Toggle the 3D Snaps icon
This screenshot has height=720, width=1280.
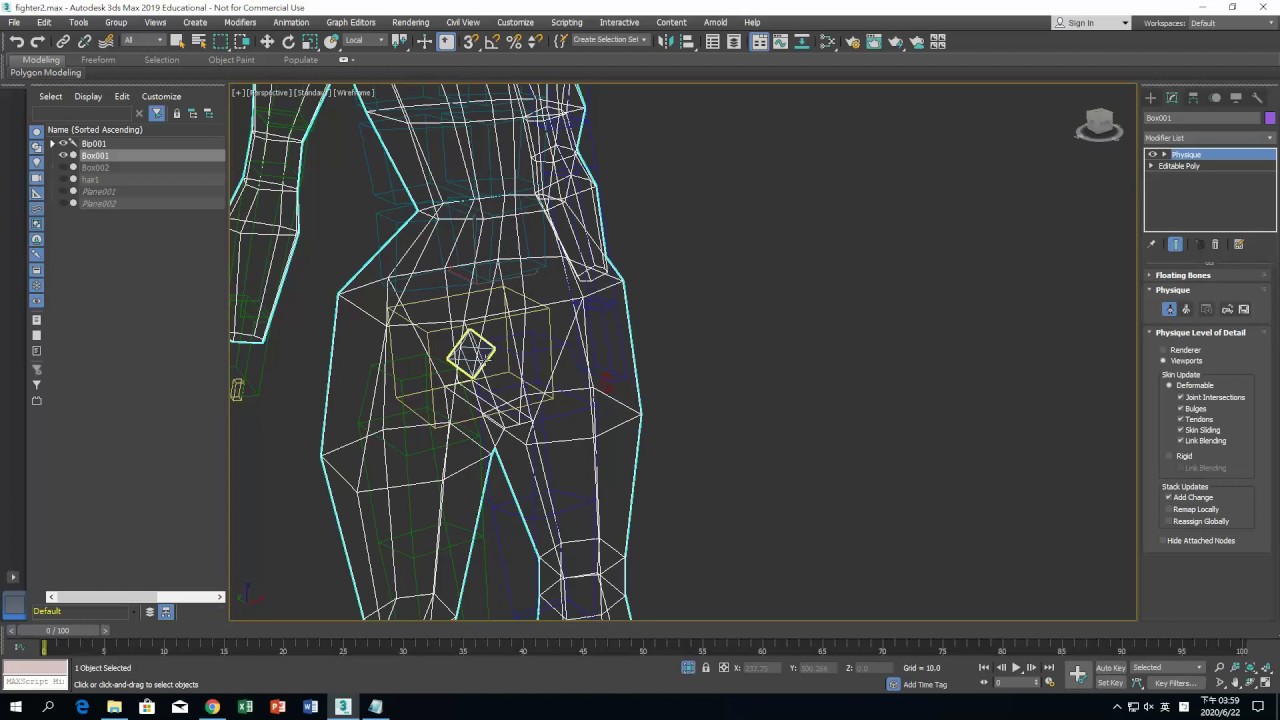coord(470,41)
